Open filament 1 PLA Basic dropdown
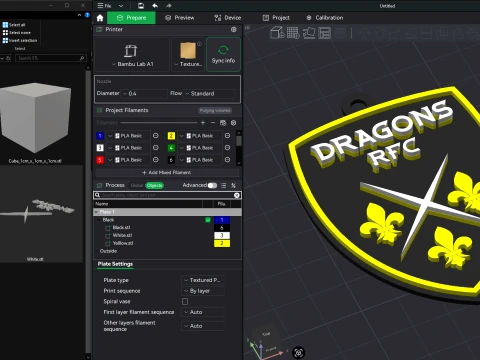480x360 pixels. click(x=129, y=136)
